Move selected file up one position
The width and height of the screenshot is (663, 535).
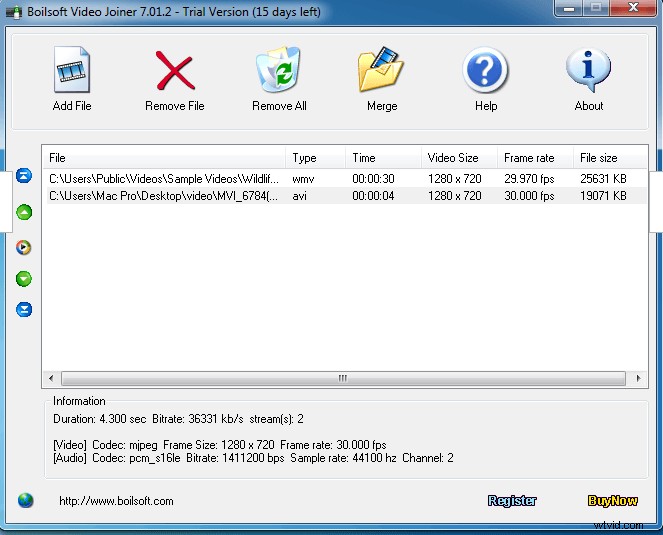24,212
